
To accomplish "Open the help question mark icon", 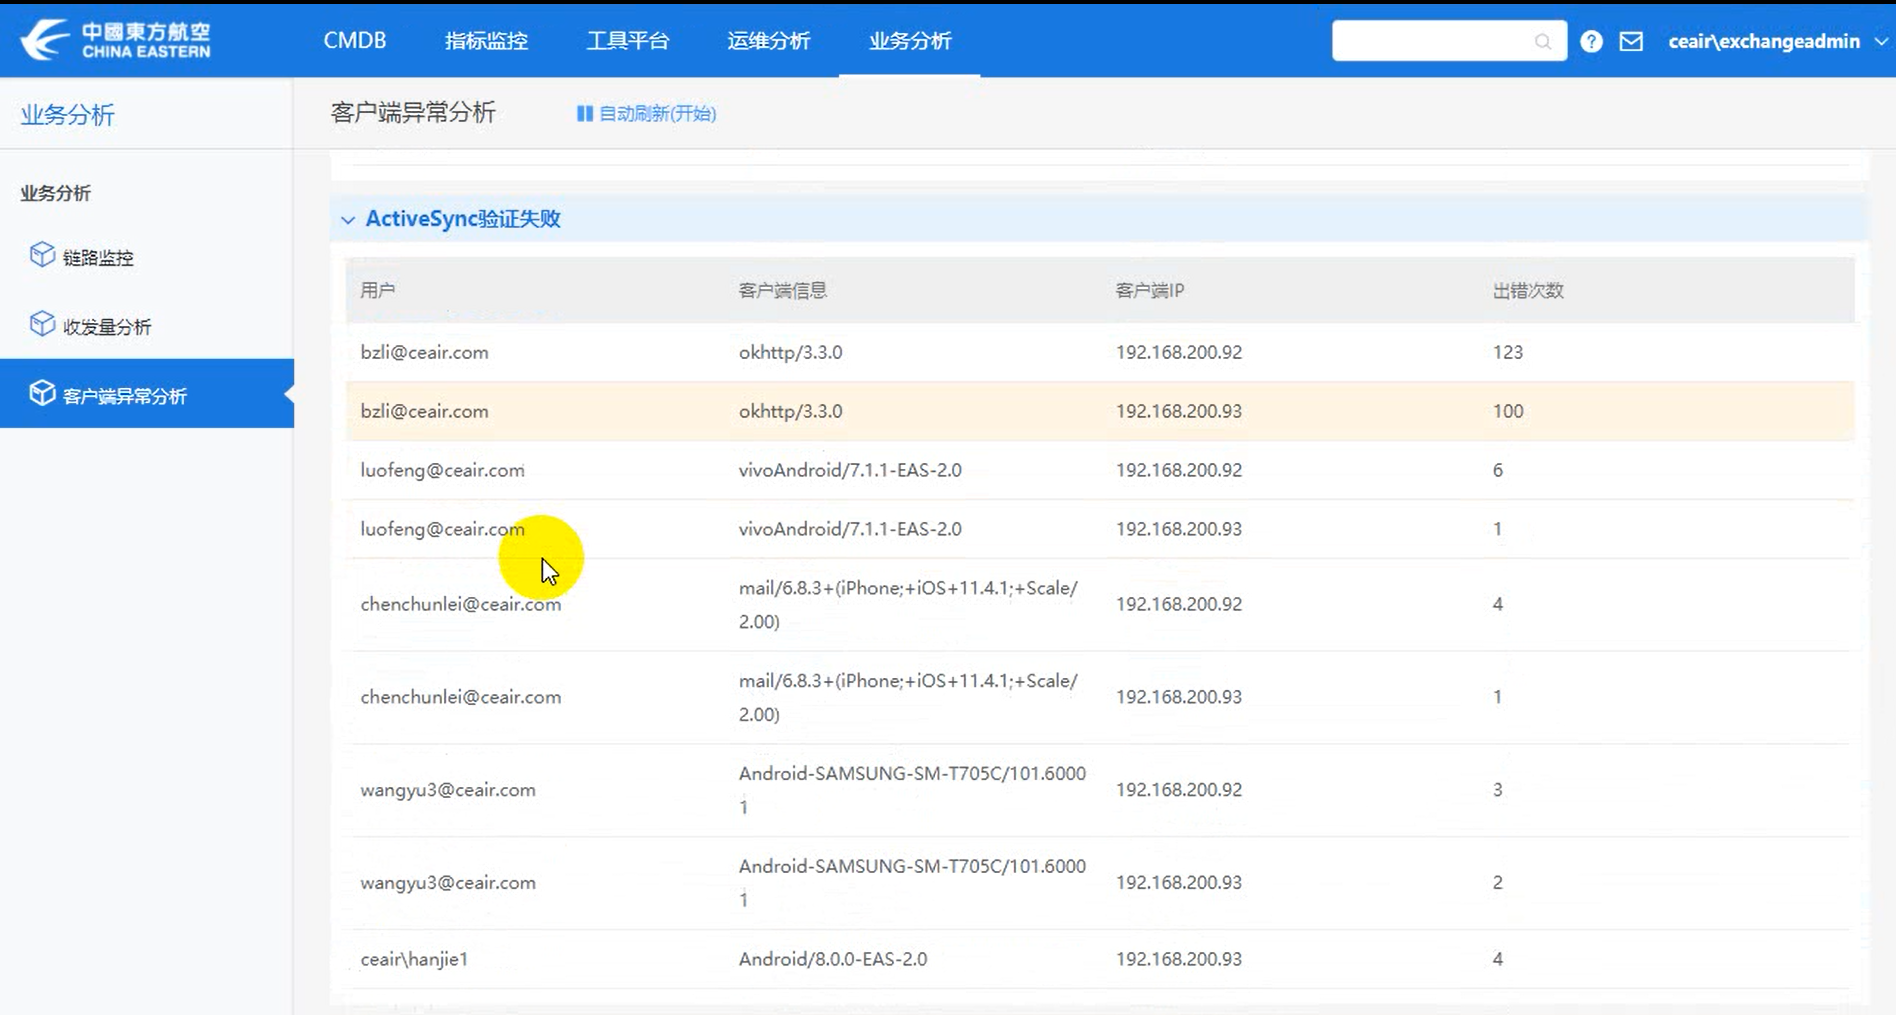I will 1591,41.
